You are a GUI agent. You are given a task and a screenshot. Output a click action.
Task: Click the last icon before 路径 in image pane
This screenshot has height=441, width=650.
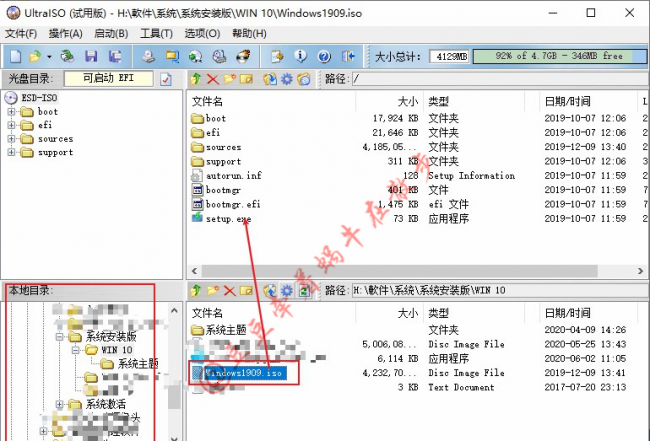click(x=304, y=79)
